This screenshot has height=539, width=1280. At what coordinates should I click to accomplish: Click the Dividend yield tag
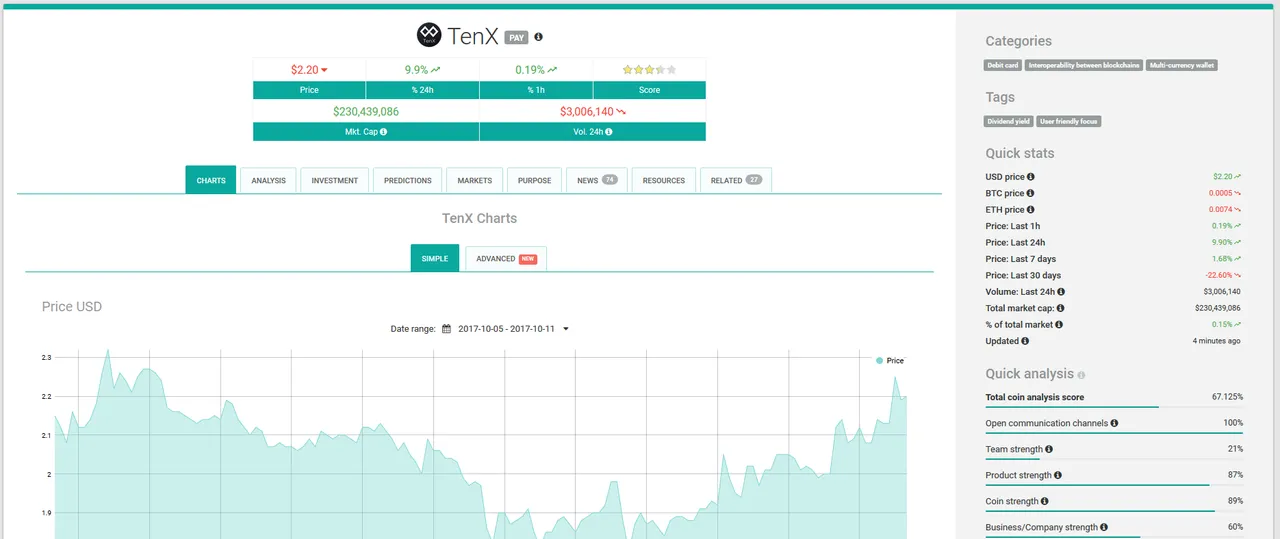[1009, 121]
